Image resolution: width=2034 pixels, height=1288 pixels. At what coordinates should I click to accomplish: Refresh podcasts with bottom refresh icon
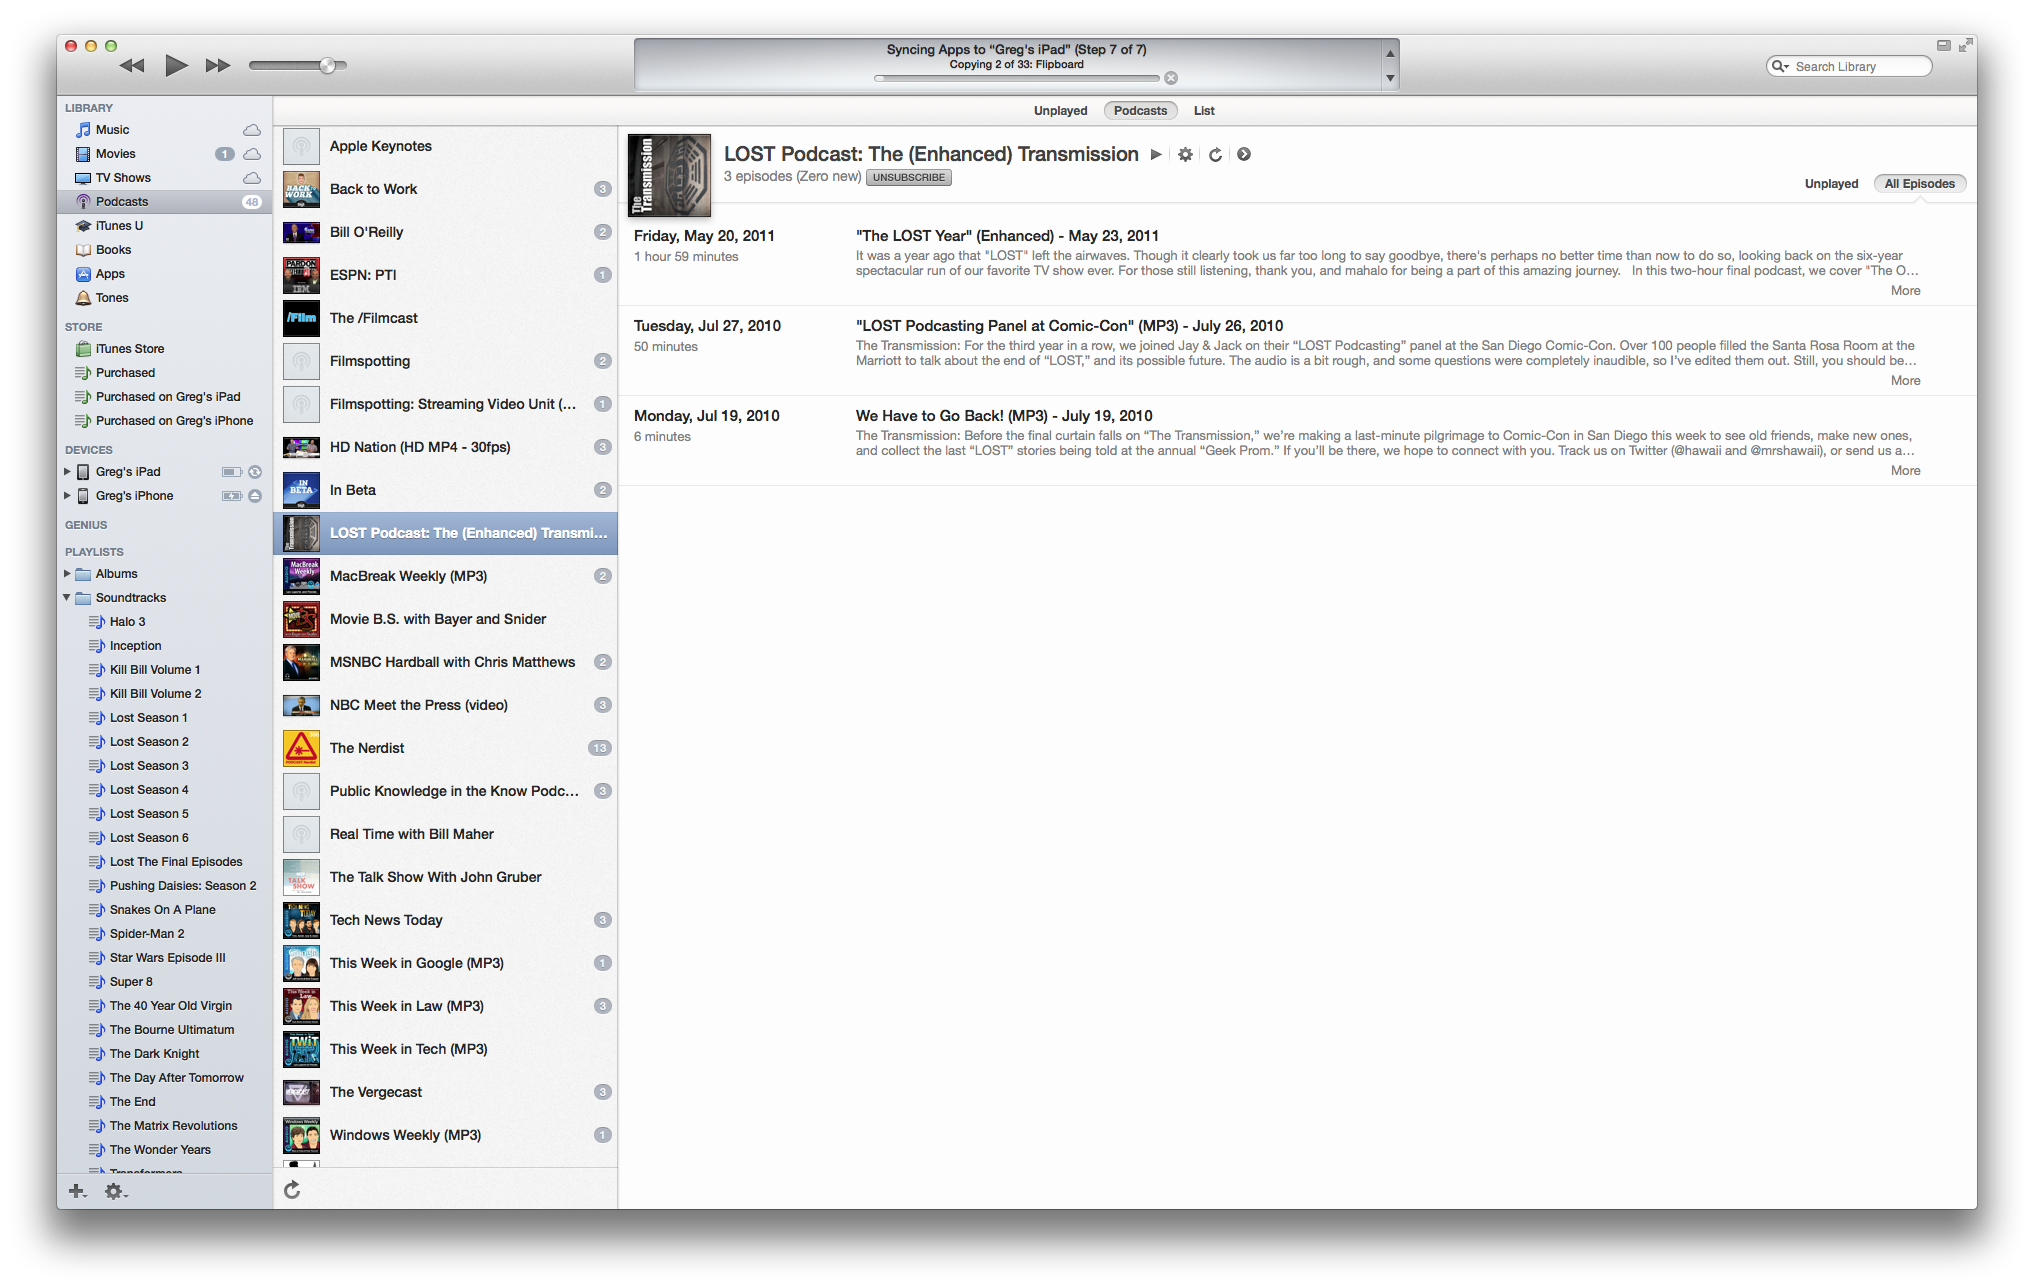coord(292,1189)
